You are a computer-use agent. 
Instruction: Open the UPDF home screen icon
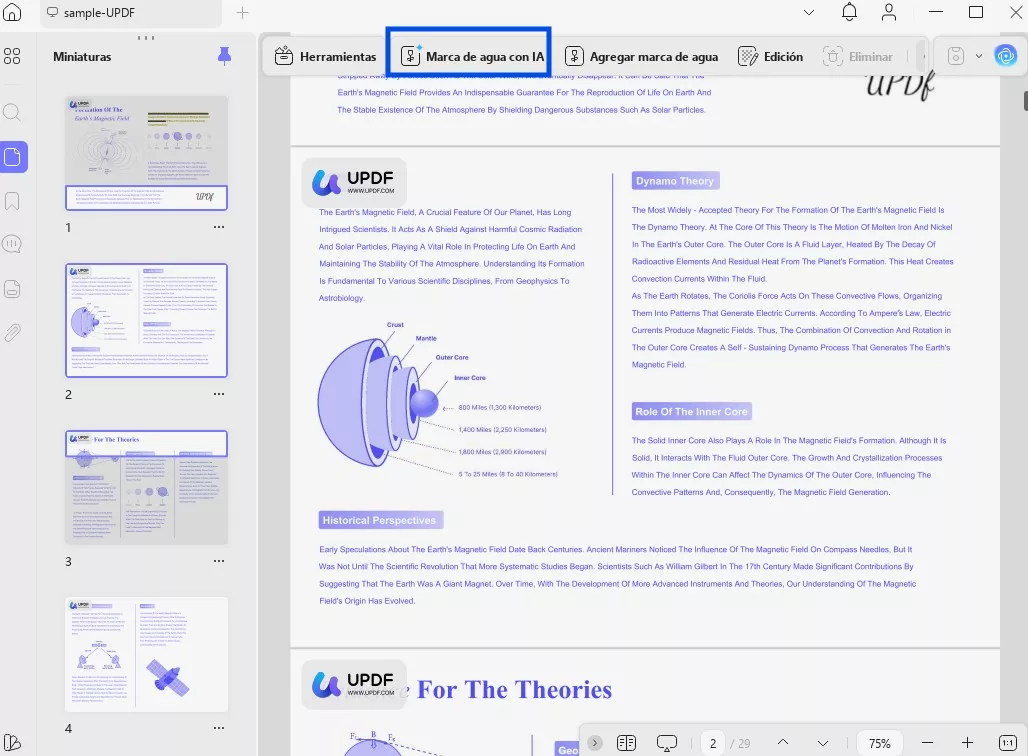(12, 12)
